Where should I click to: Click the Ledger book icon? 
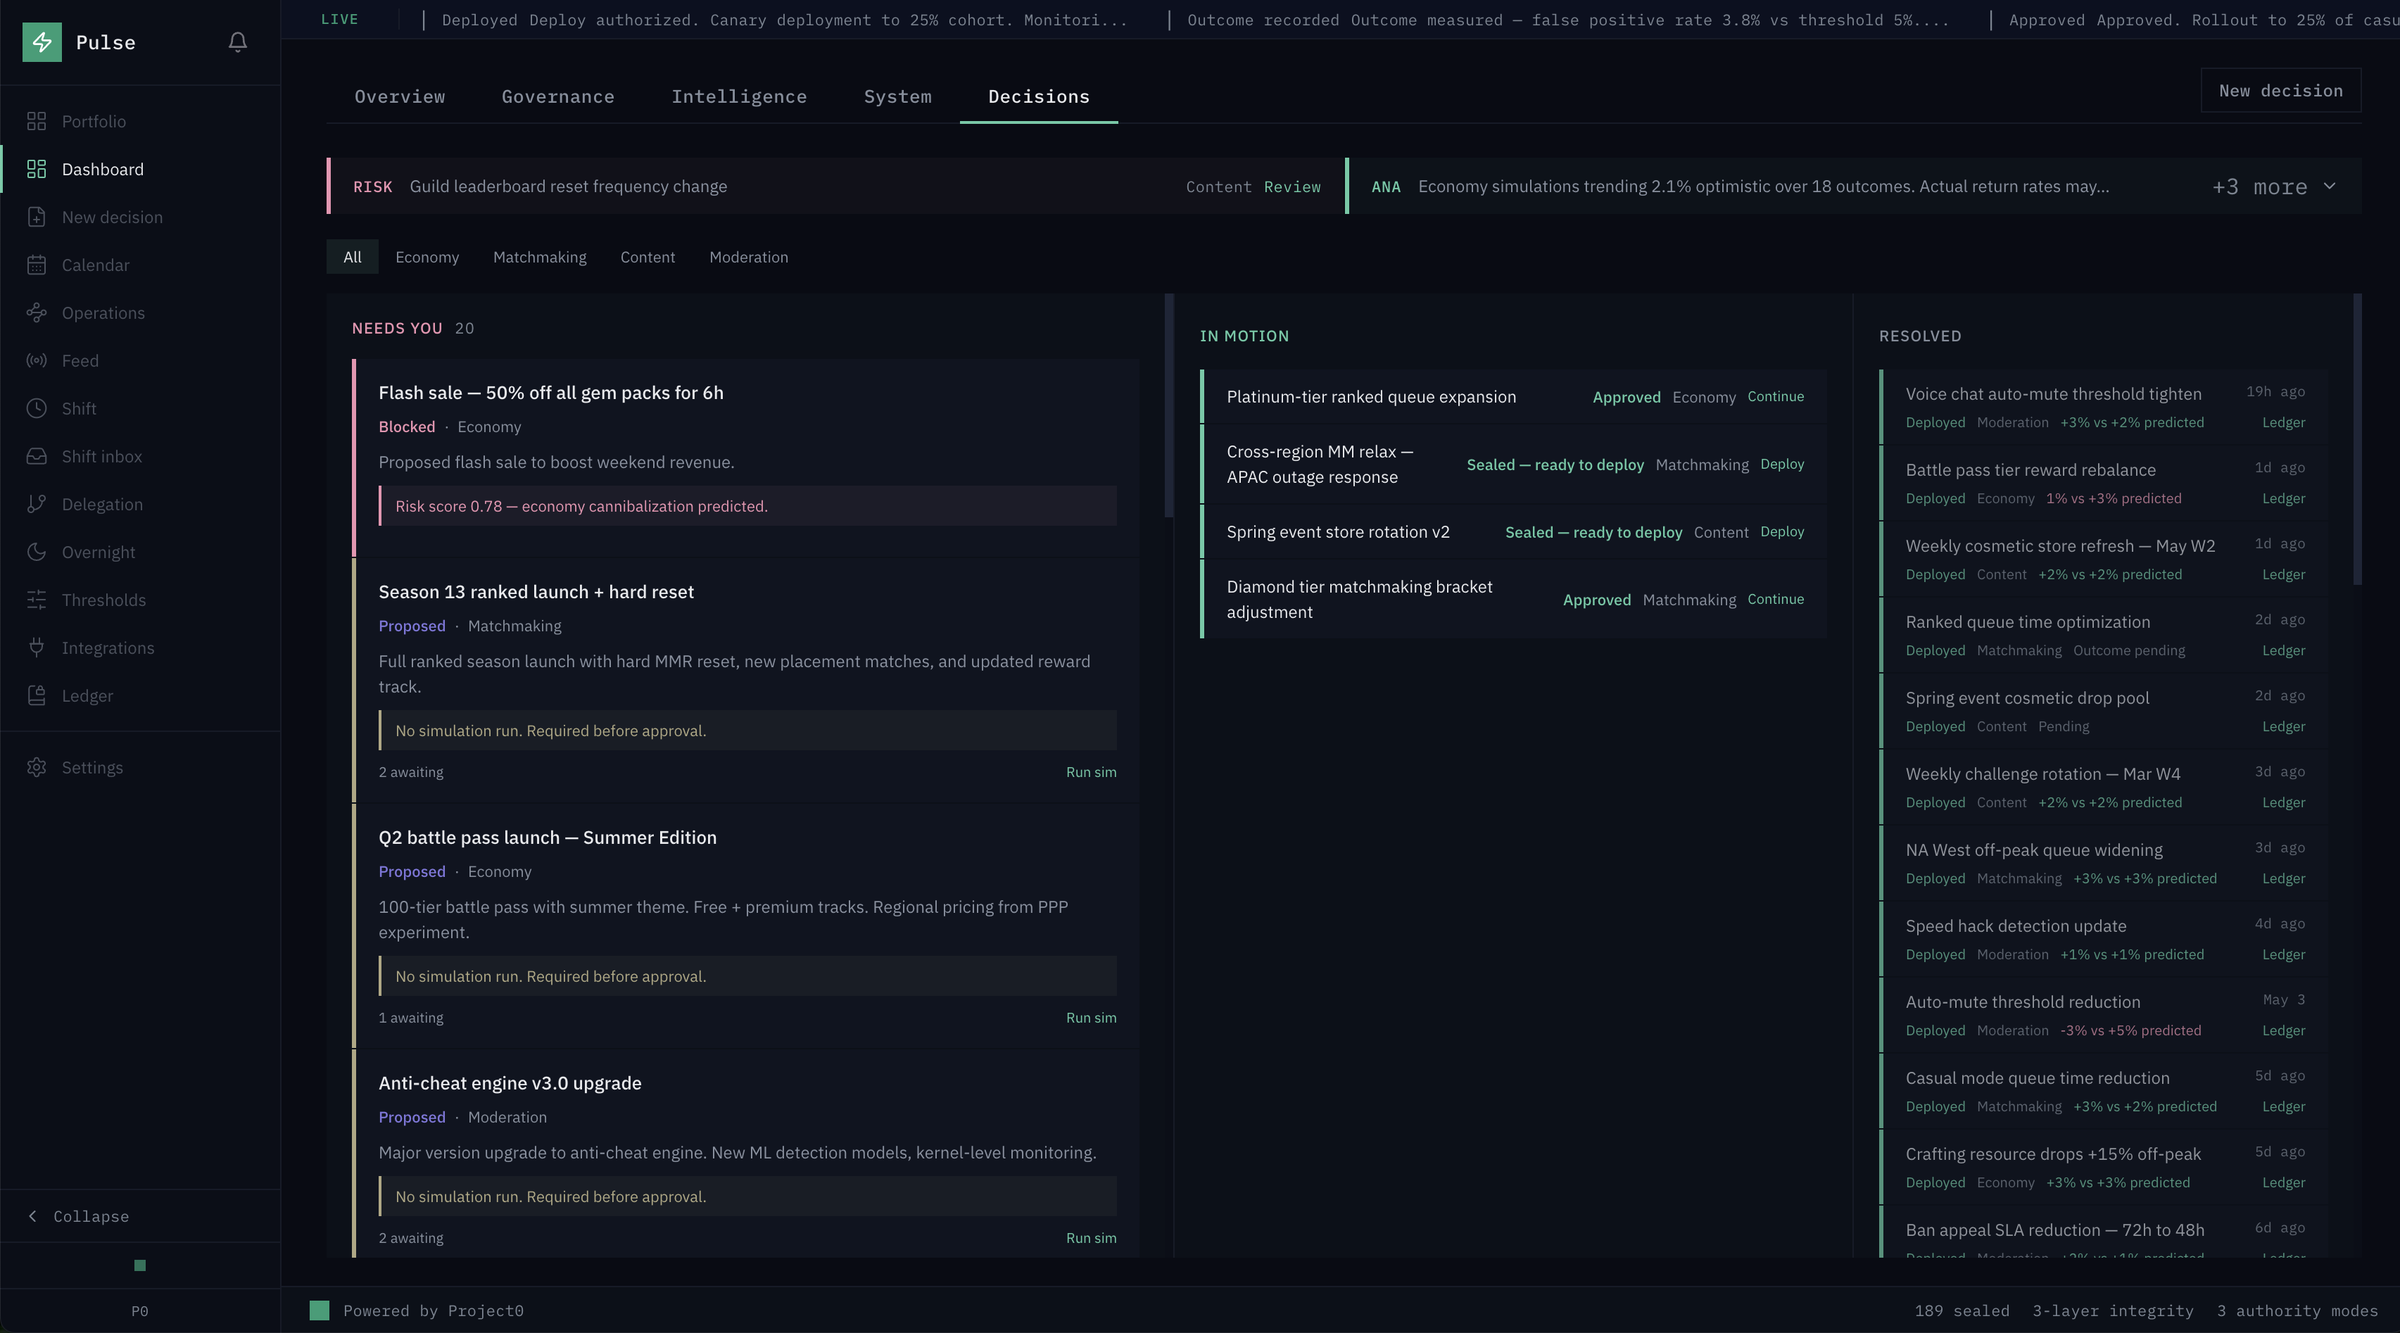point(37,696)
